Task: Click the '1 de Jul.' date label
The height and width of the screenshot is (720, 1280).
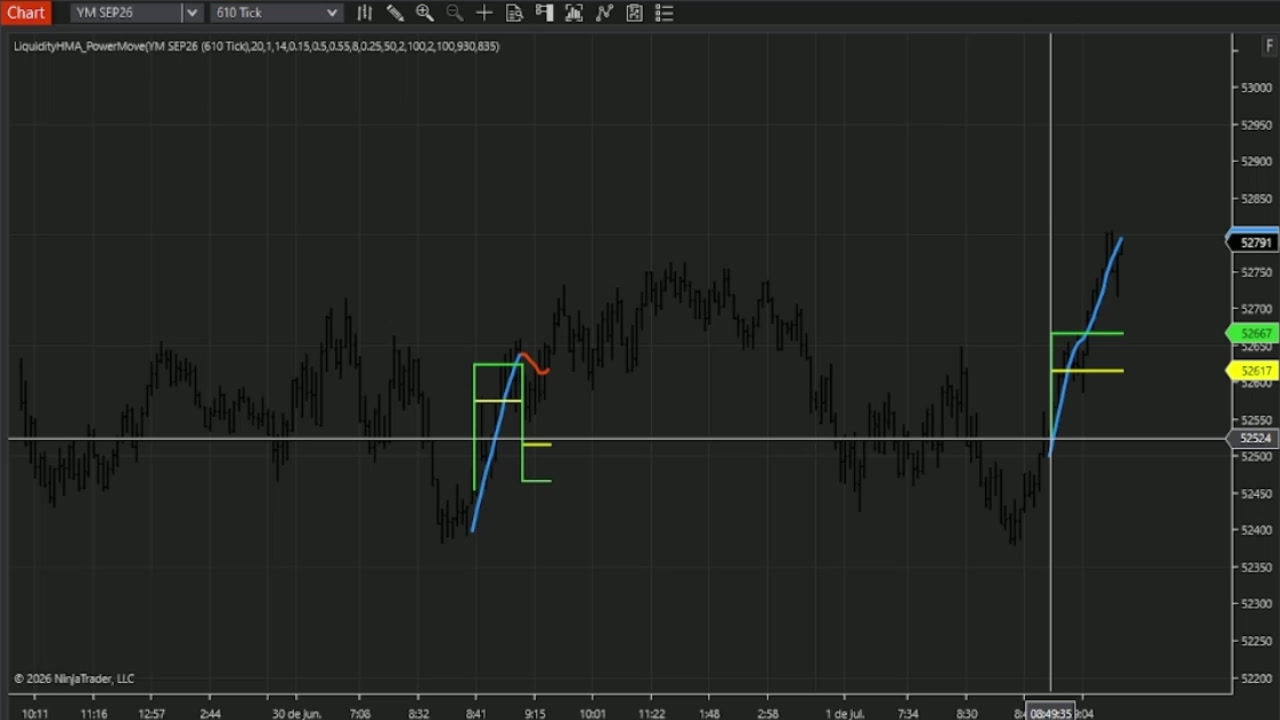Action: pyautogui.click(x=845, y=713)
